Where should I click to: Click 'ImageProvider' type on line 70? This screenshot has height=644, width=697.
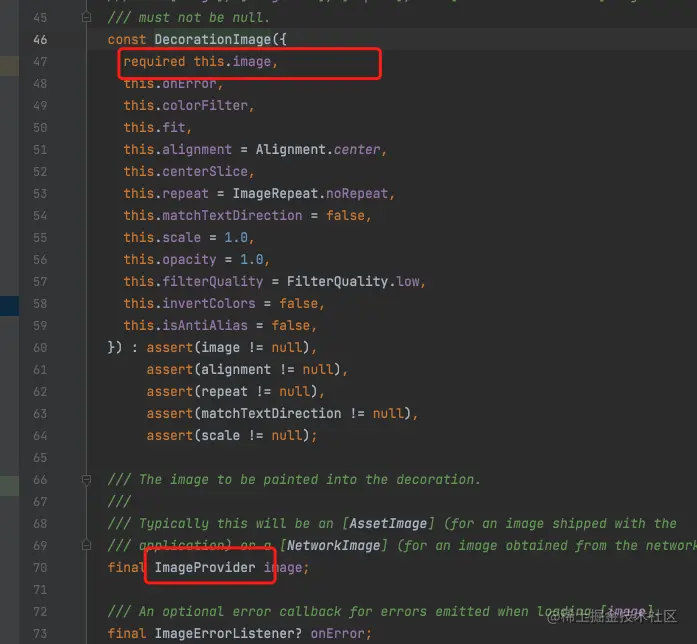pyautogui.click(x=205, y=568)
